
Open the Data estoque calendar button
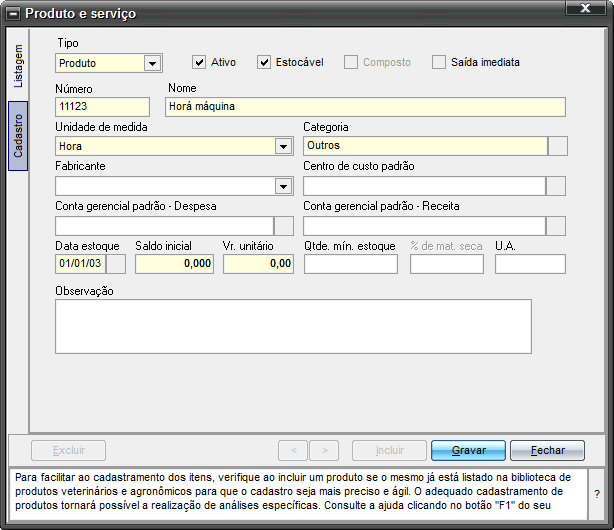(x=116, y=264)
